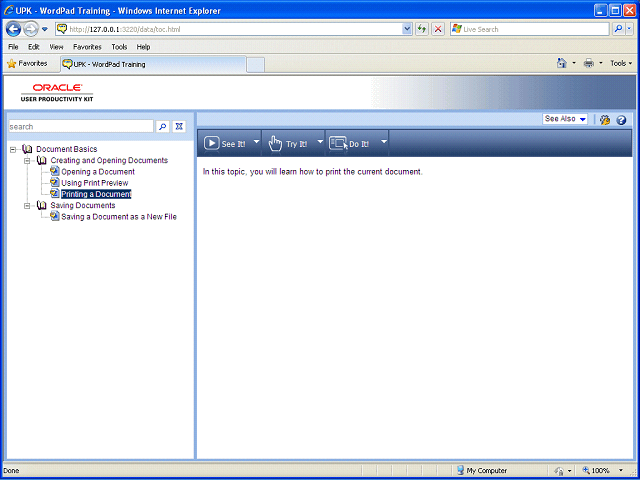This screenshot has height=480, width=640.
Task: Open the zoom level dropdown arrow
Action: click(621, 471)
